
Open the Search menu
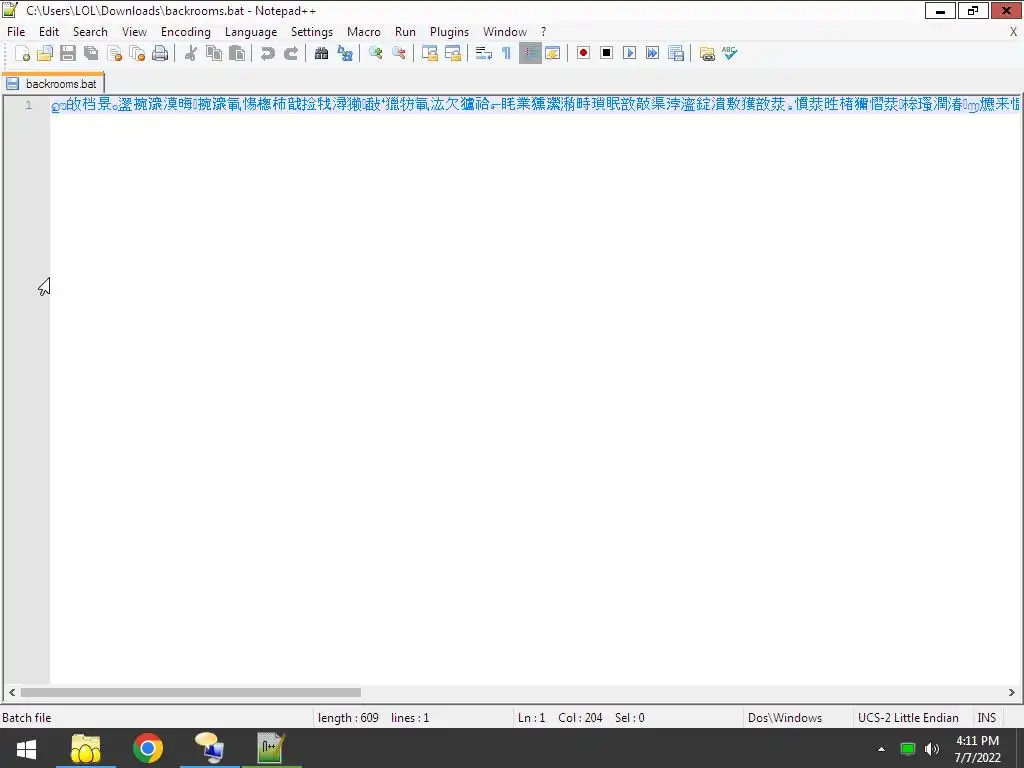click(x=90, y=32)
